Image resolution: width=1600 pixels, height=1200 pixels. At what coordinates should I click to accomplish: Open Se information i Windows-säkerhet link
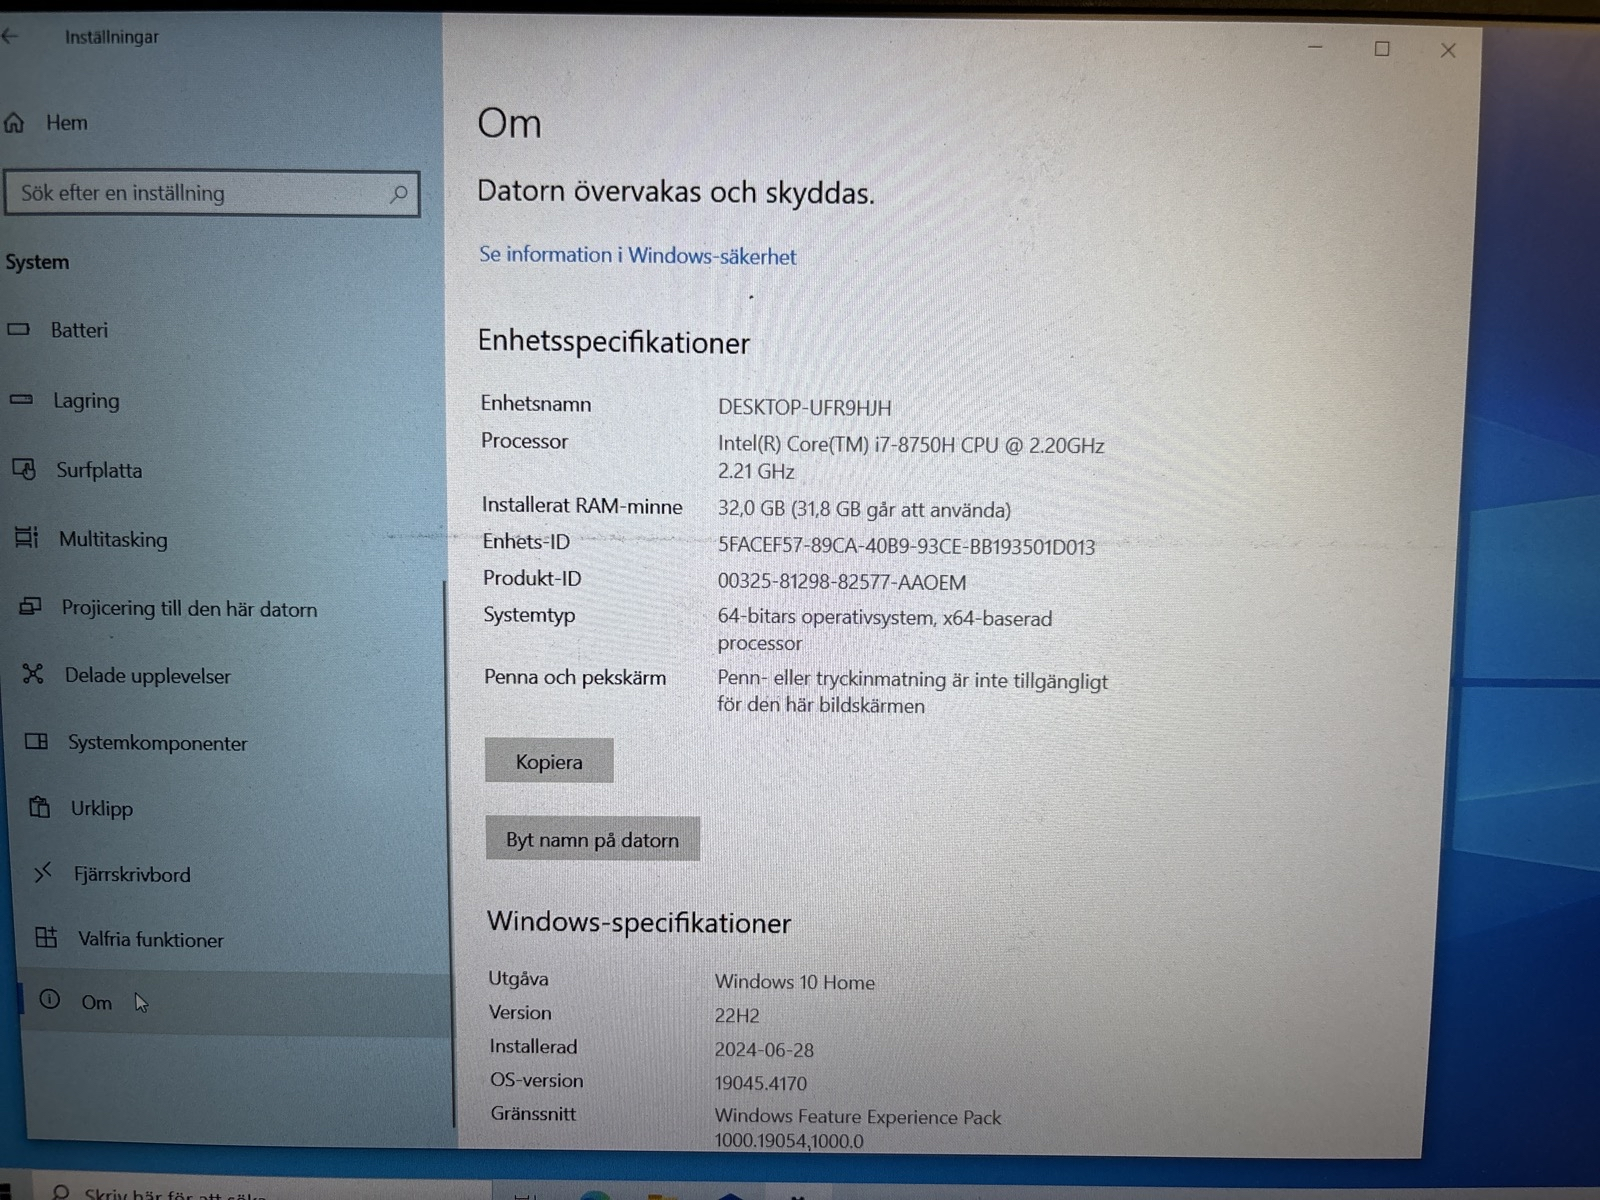click(637, 255)
